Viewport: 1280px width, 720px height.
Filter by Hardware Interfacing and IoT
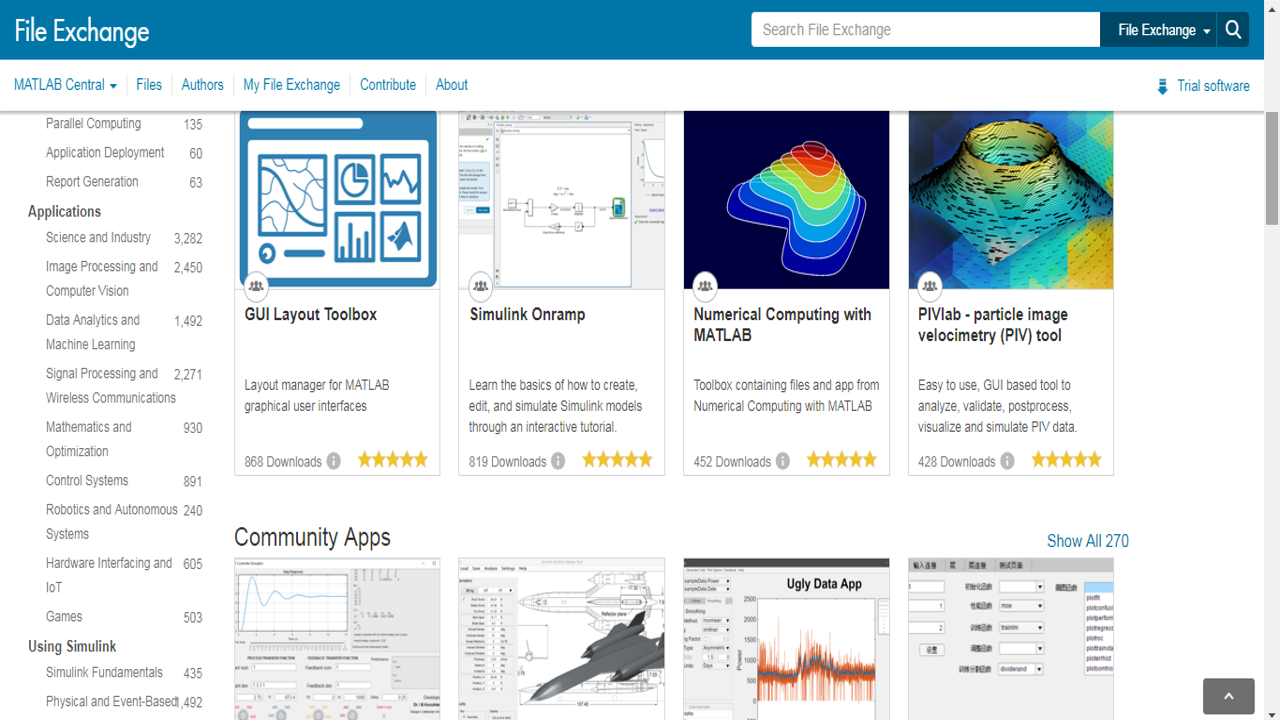click(109, 575)
